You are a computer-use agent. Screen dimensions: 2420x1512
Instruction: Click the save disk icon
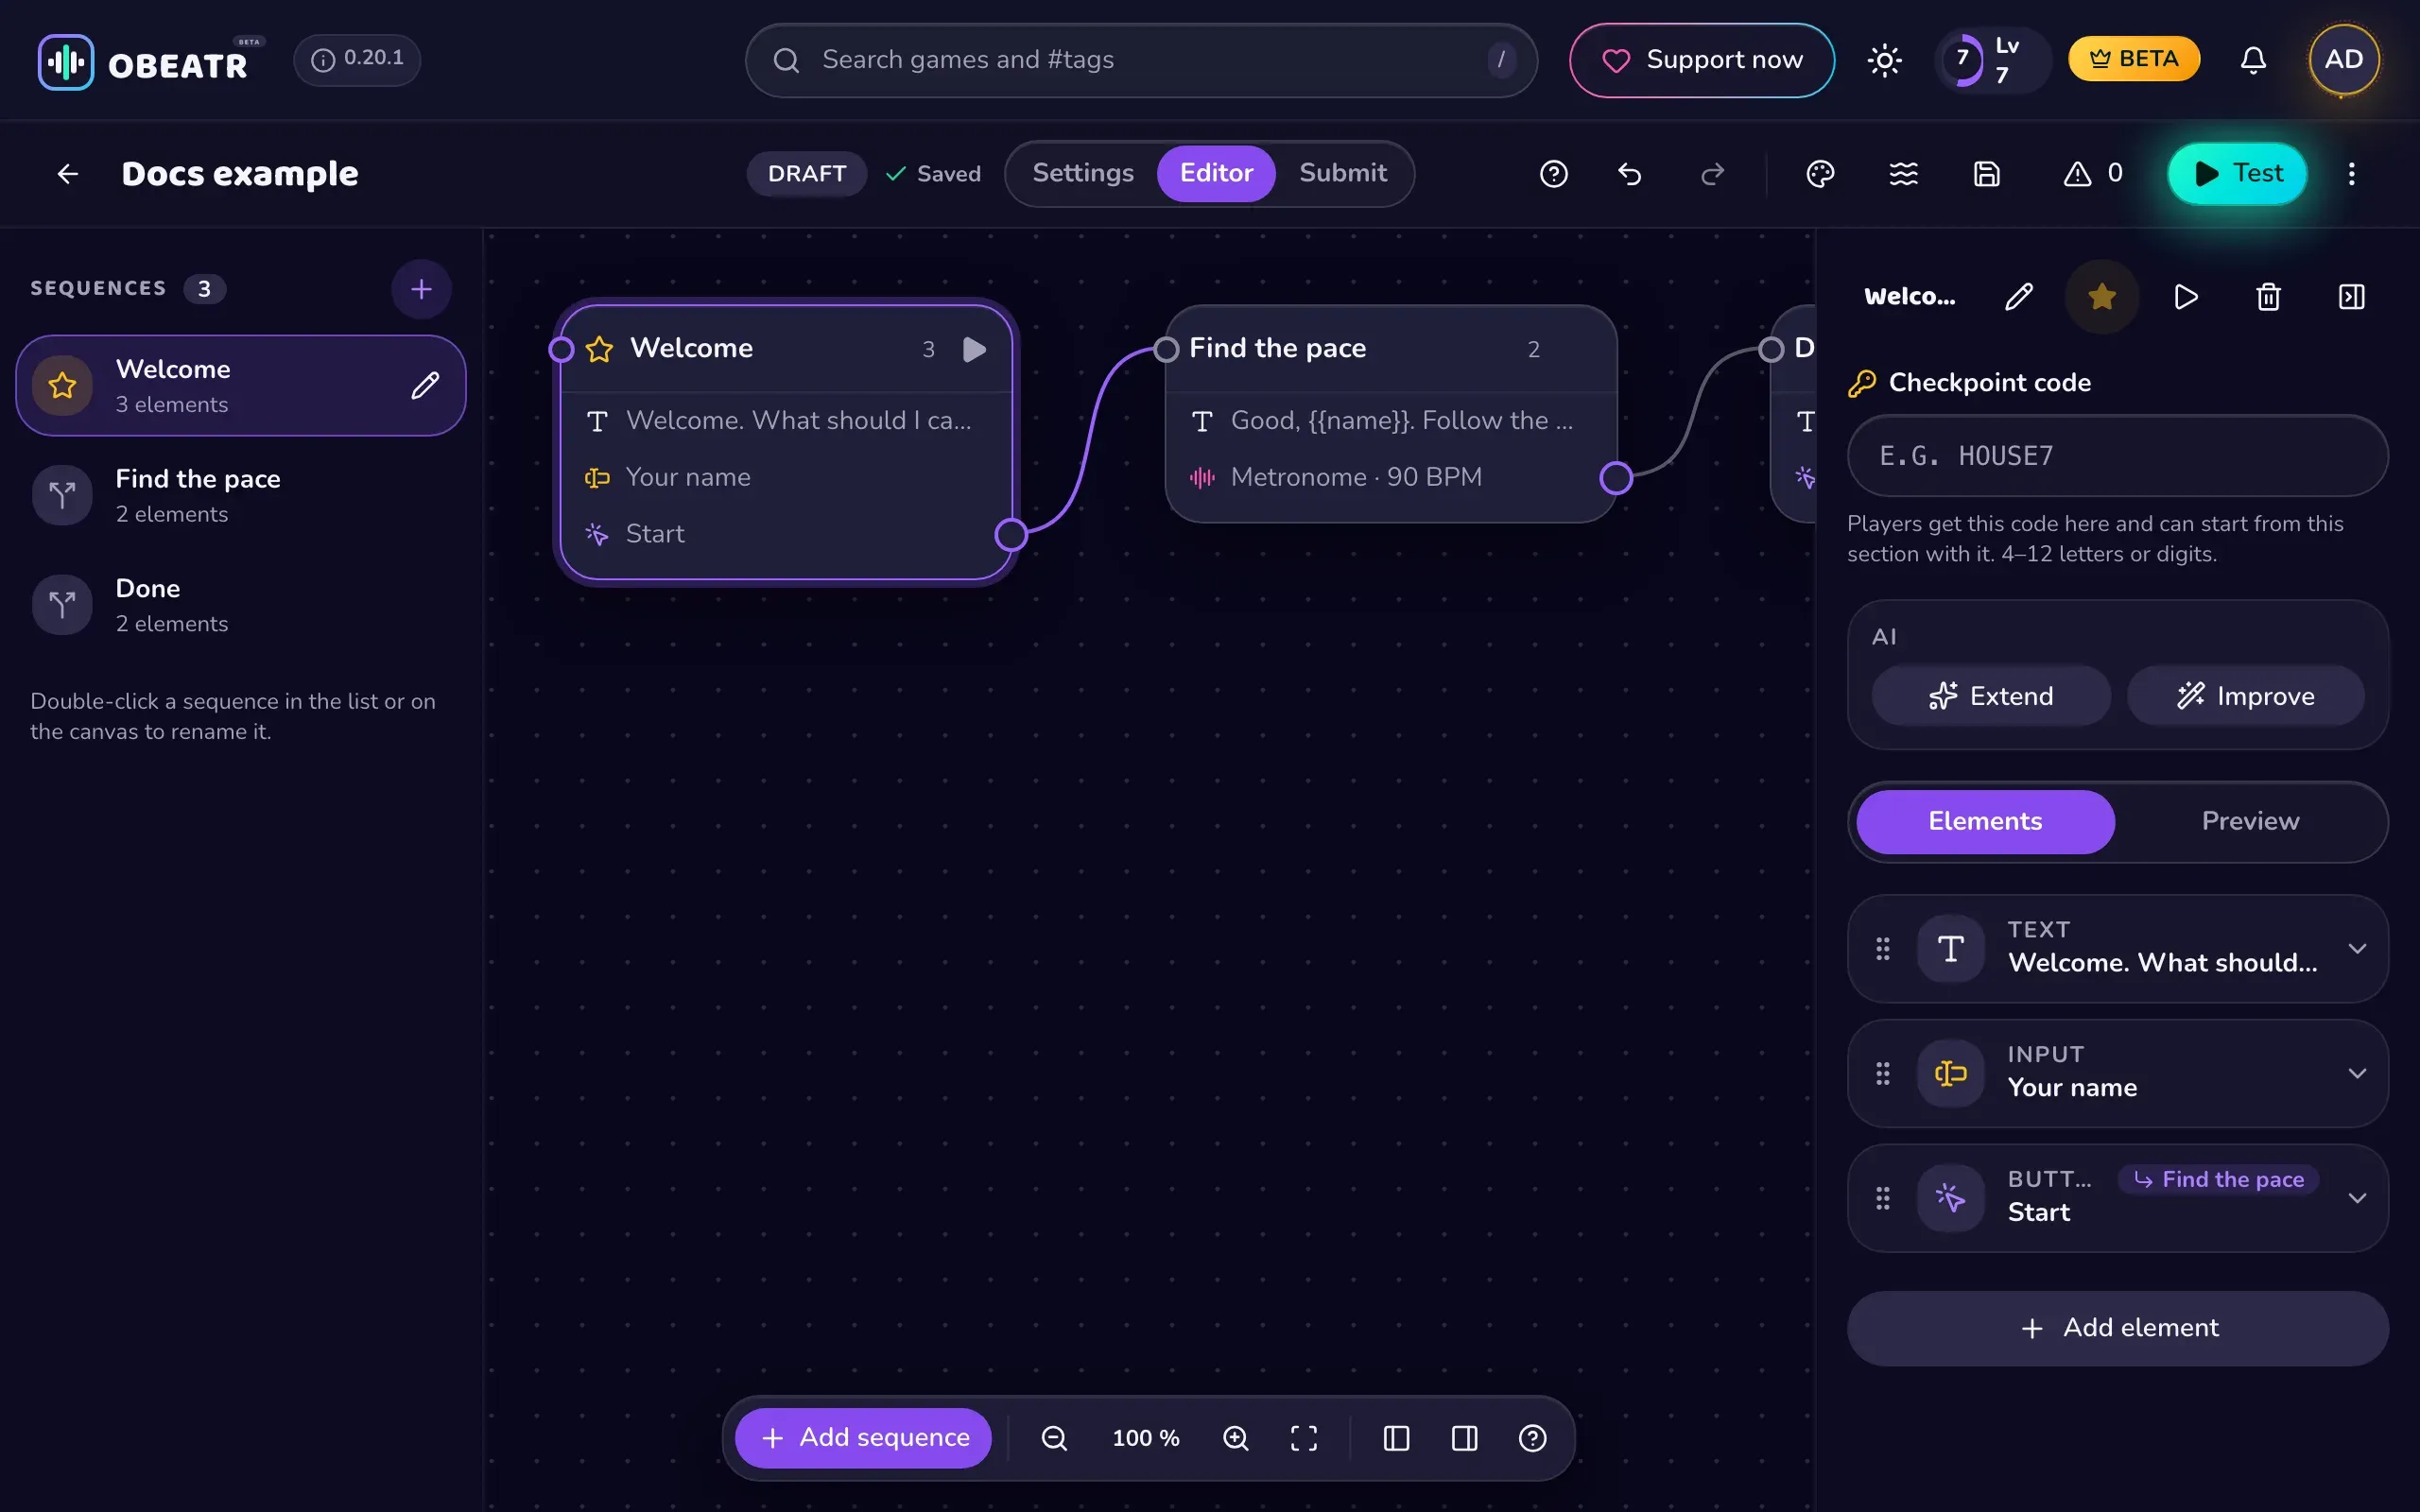(1987, 174)
